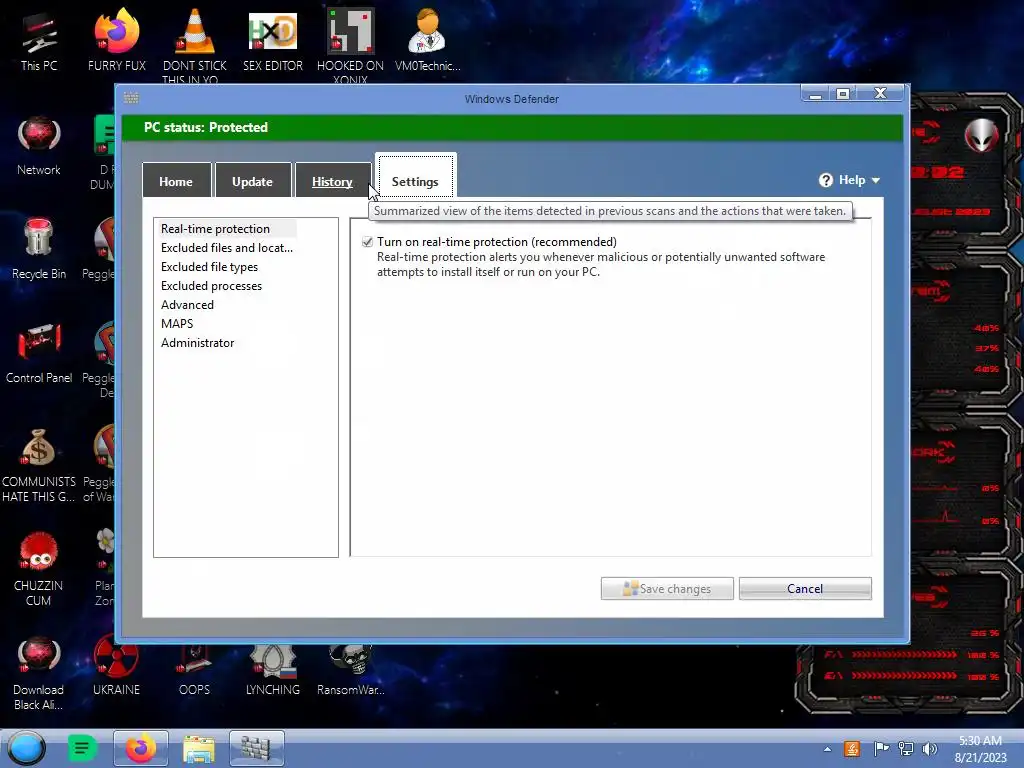Select Control Panel desktop icon

39,353
